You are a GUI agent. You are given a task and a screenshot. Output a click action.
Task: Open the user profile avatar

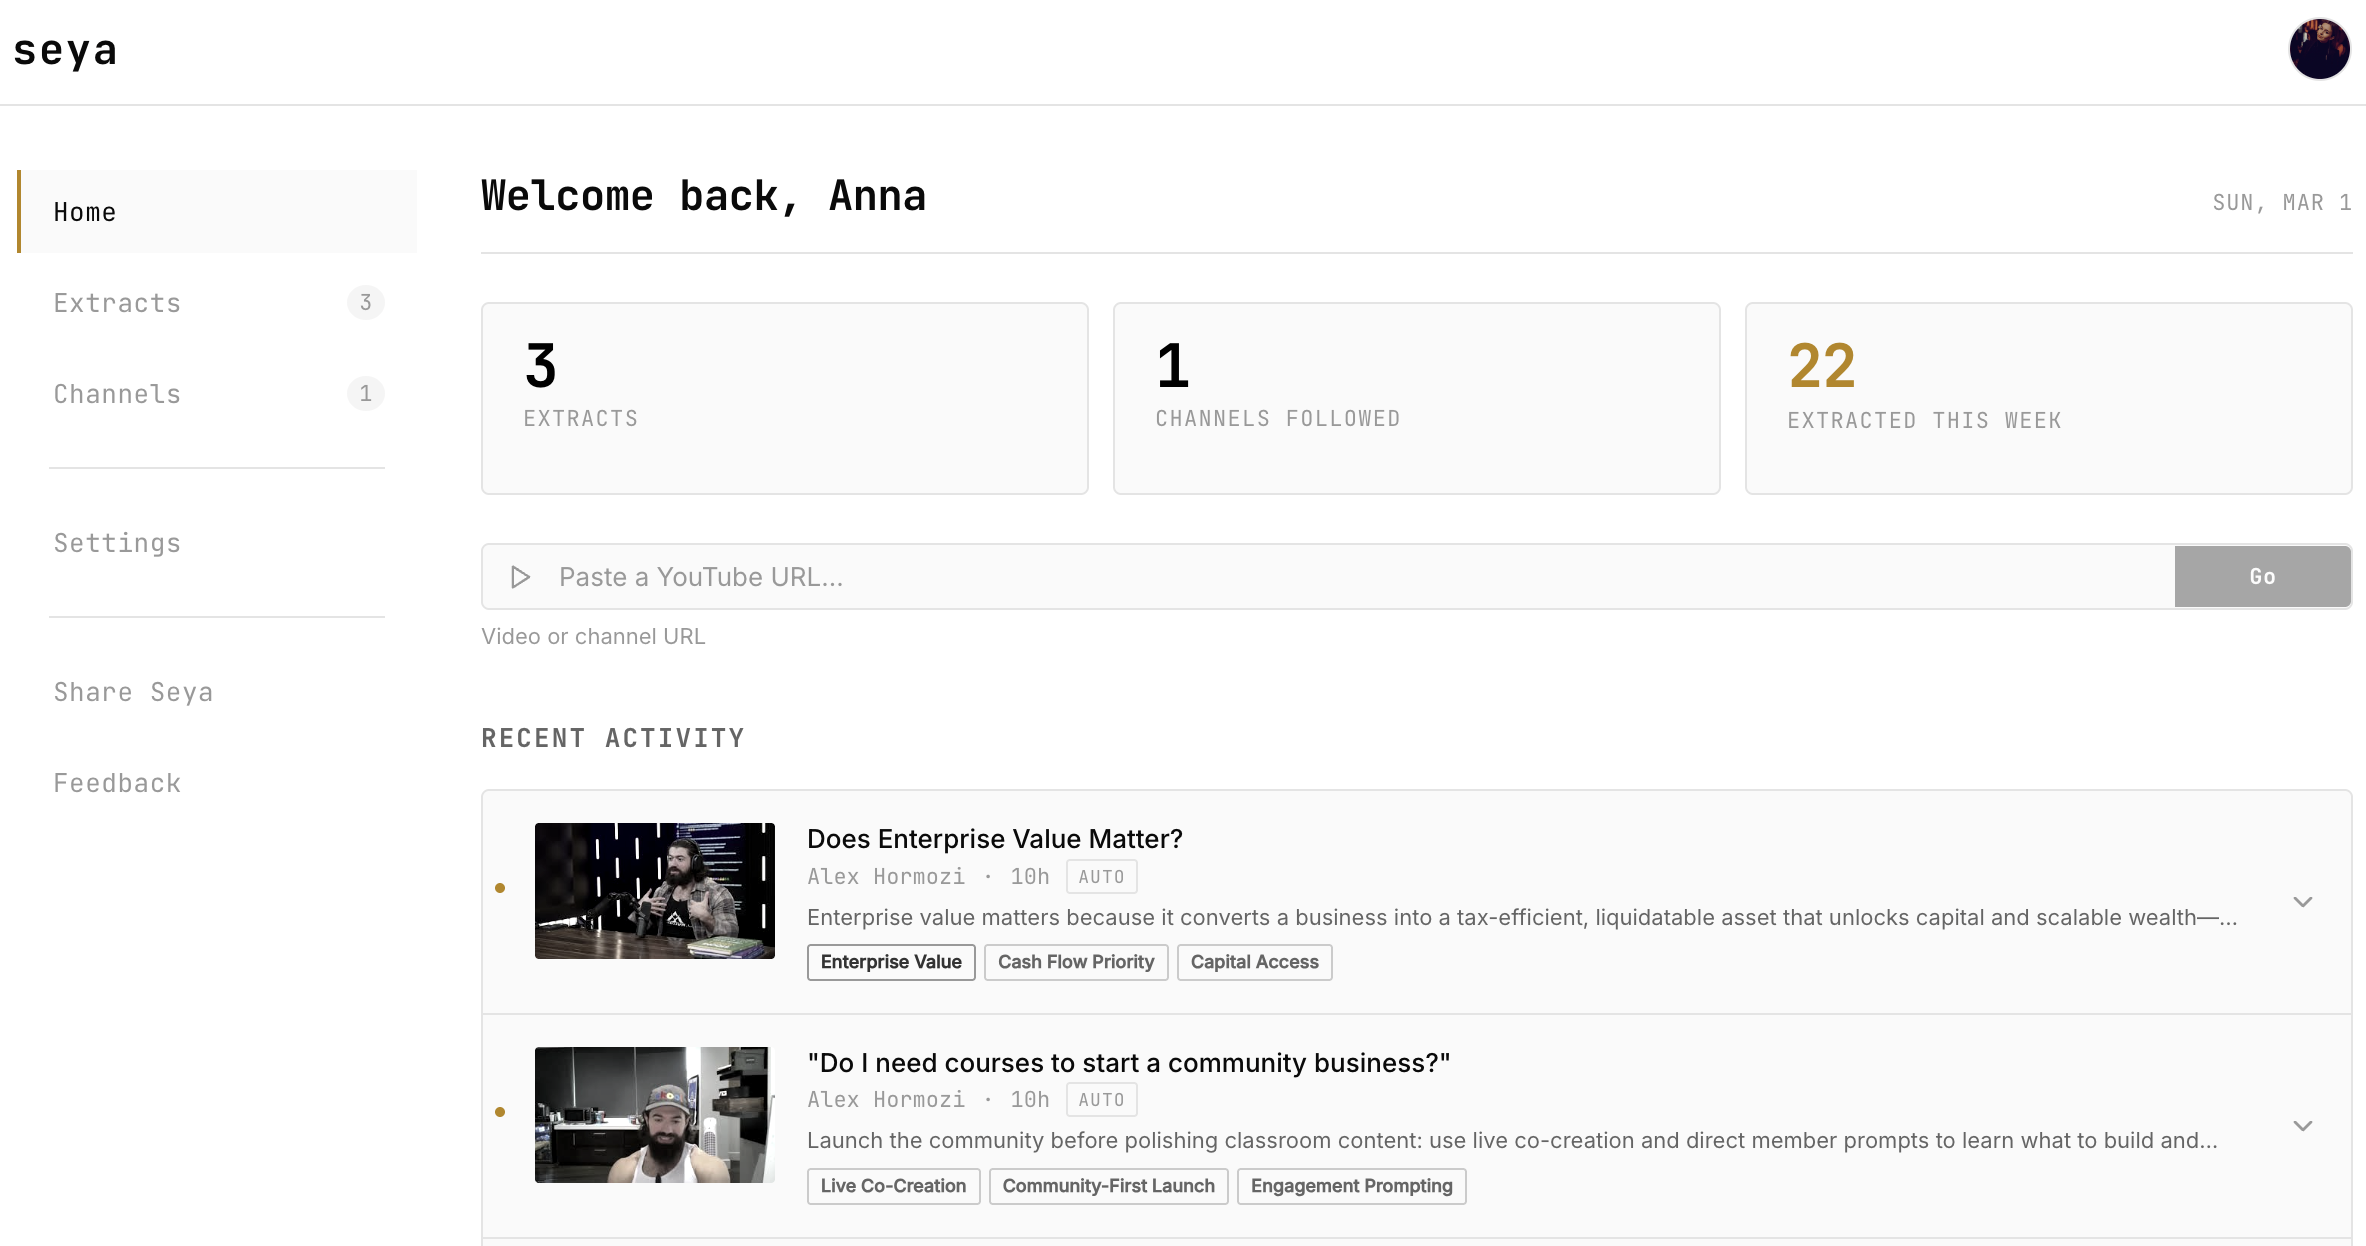(x=2319, y=49)
